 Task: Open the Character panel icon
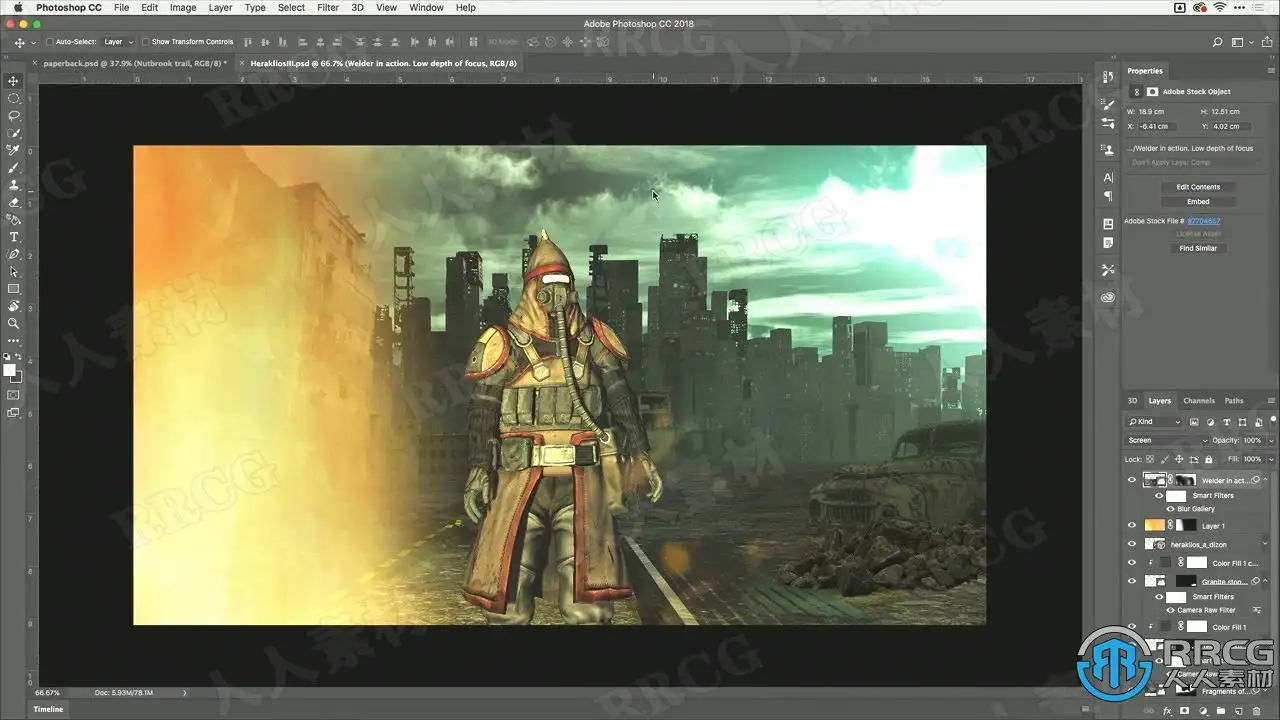[x=1108, y=178]
